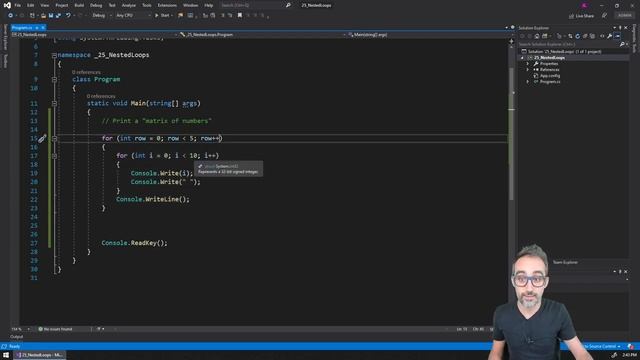640x360 pixels.
Task: Click the top Search (Ctrl+Q) box
Action: (x=255, y=5)
